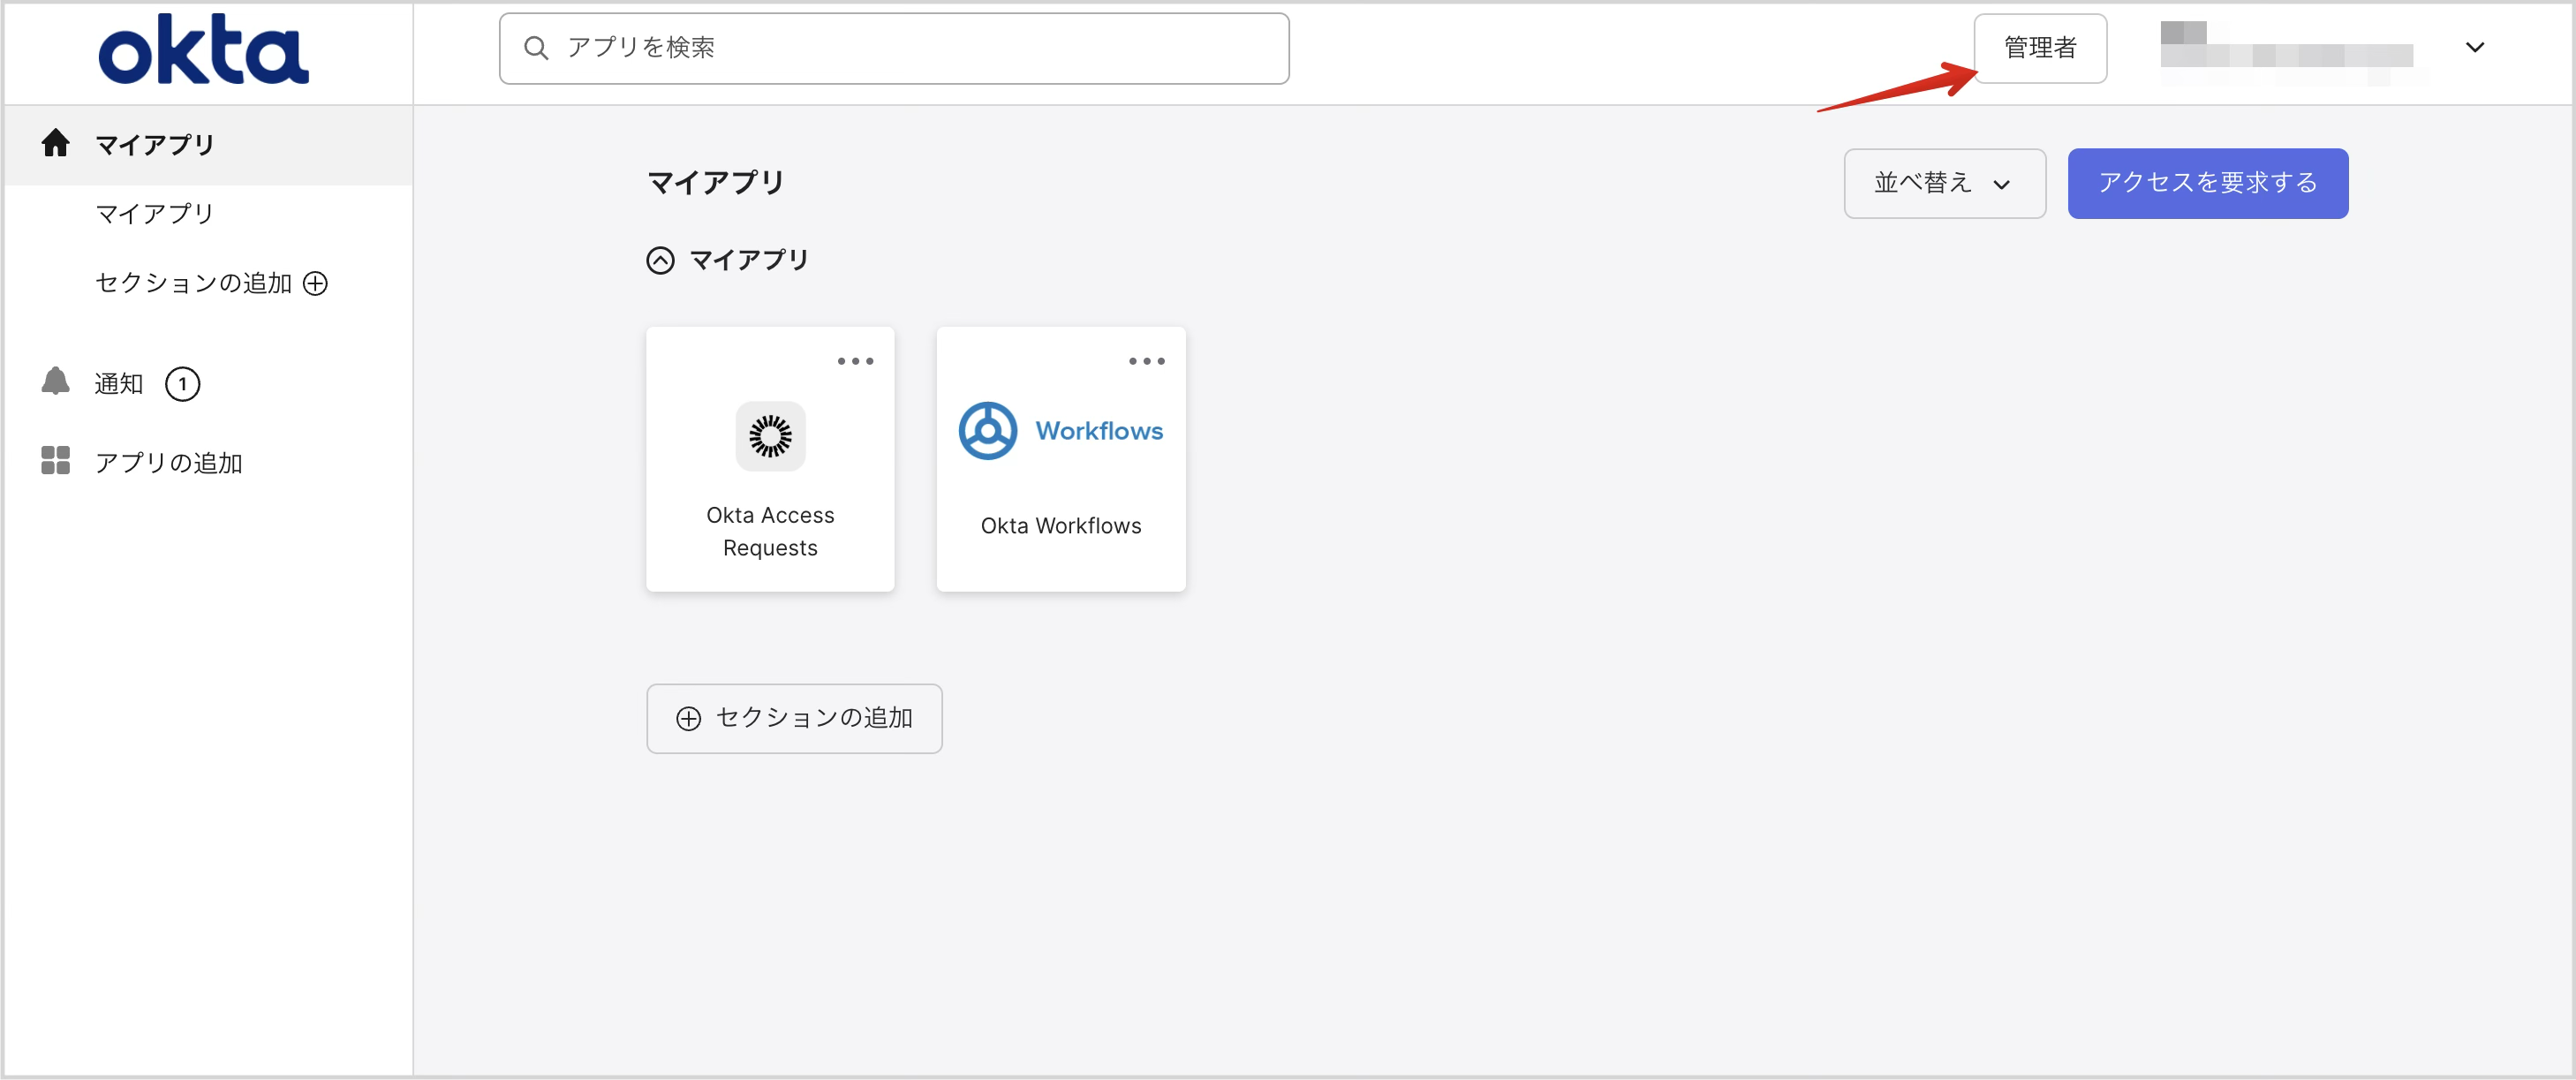The height and width of the screenshot is (1080, 2576).
Task: Select the home icon in the sidebar
Action: point(55,143)
